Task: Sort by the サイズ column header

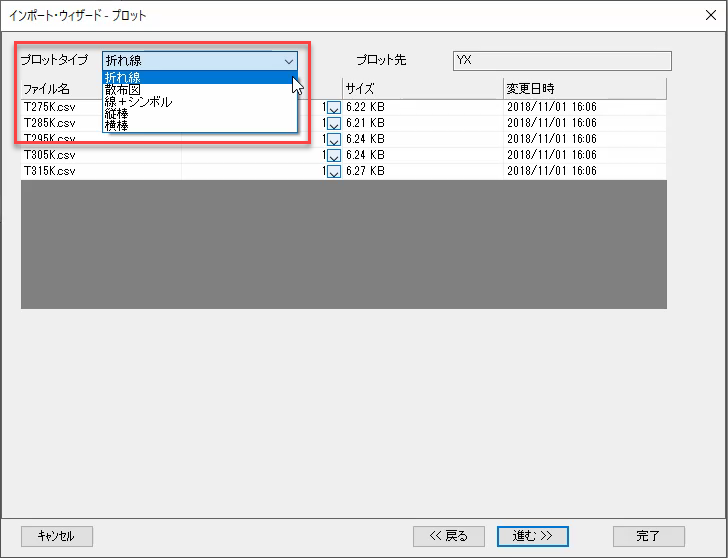Action: (x=423, y=89)
